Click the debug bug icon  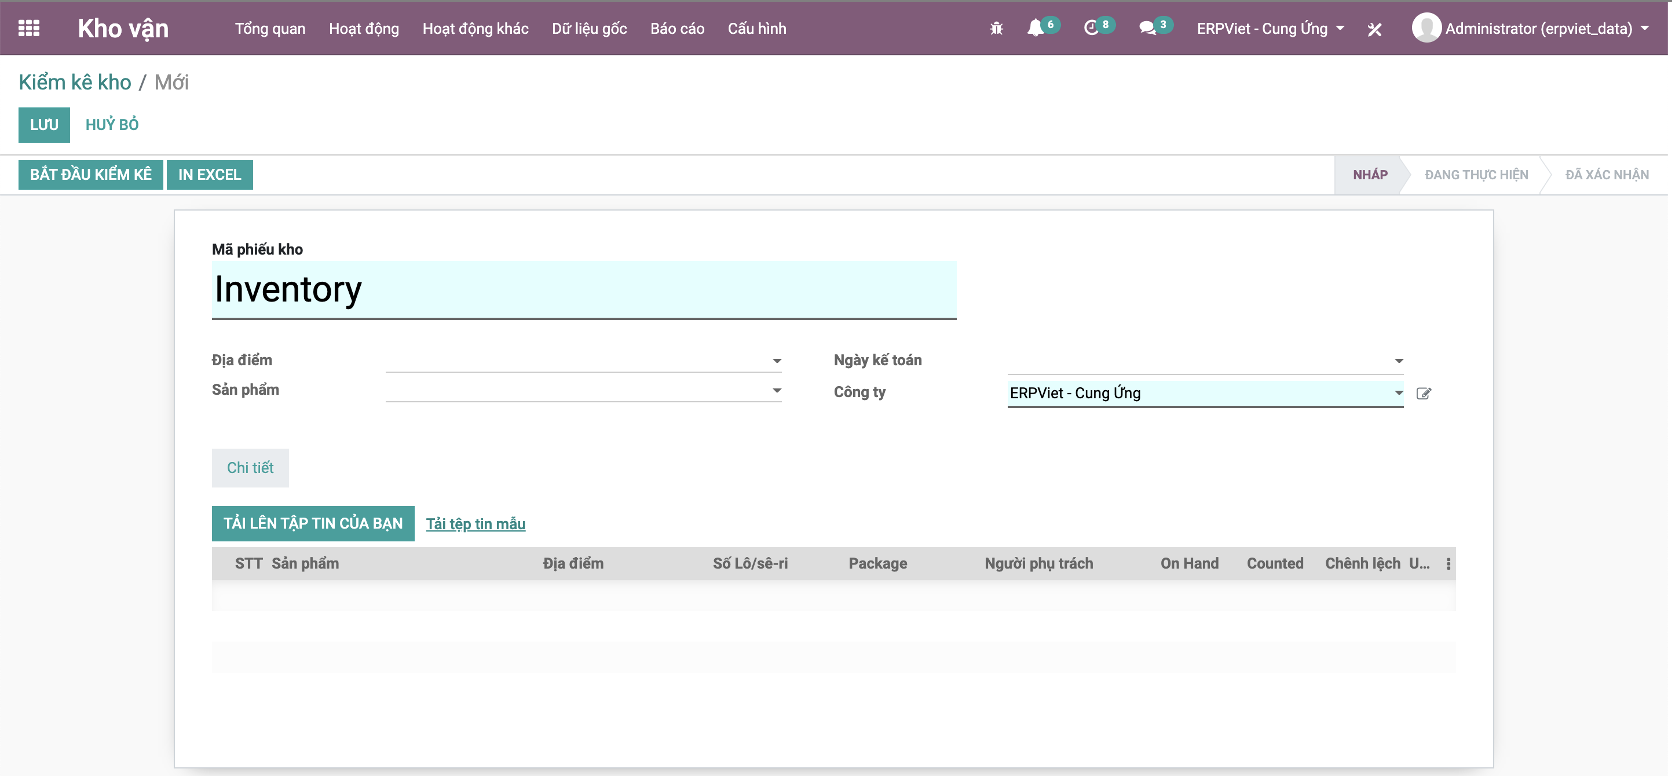(x=996, y=29)
